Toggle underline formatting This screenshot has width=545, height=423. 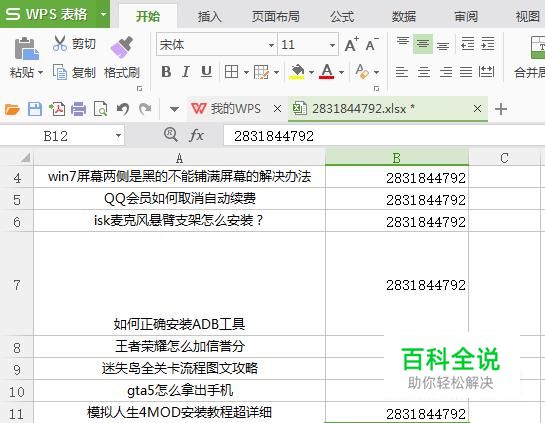(206, 72)
